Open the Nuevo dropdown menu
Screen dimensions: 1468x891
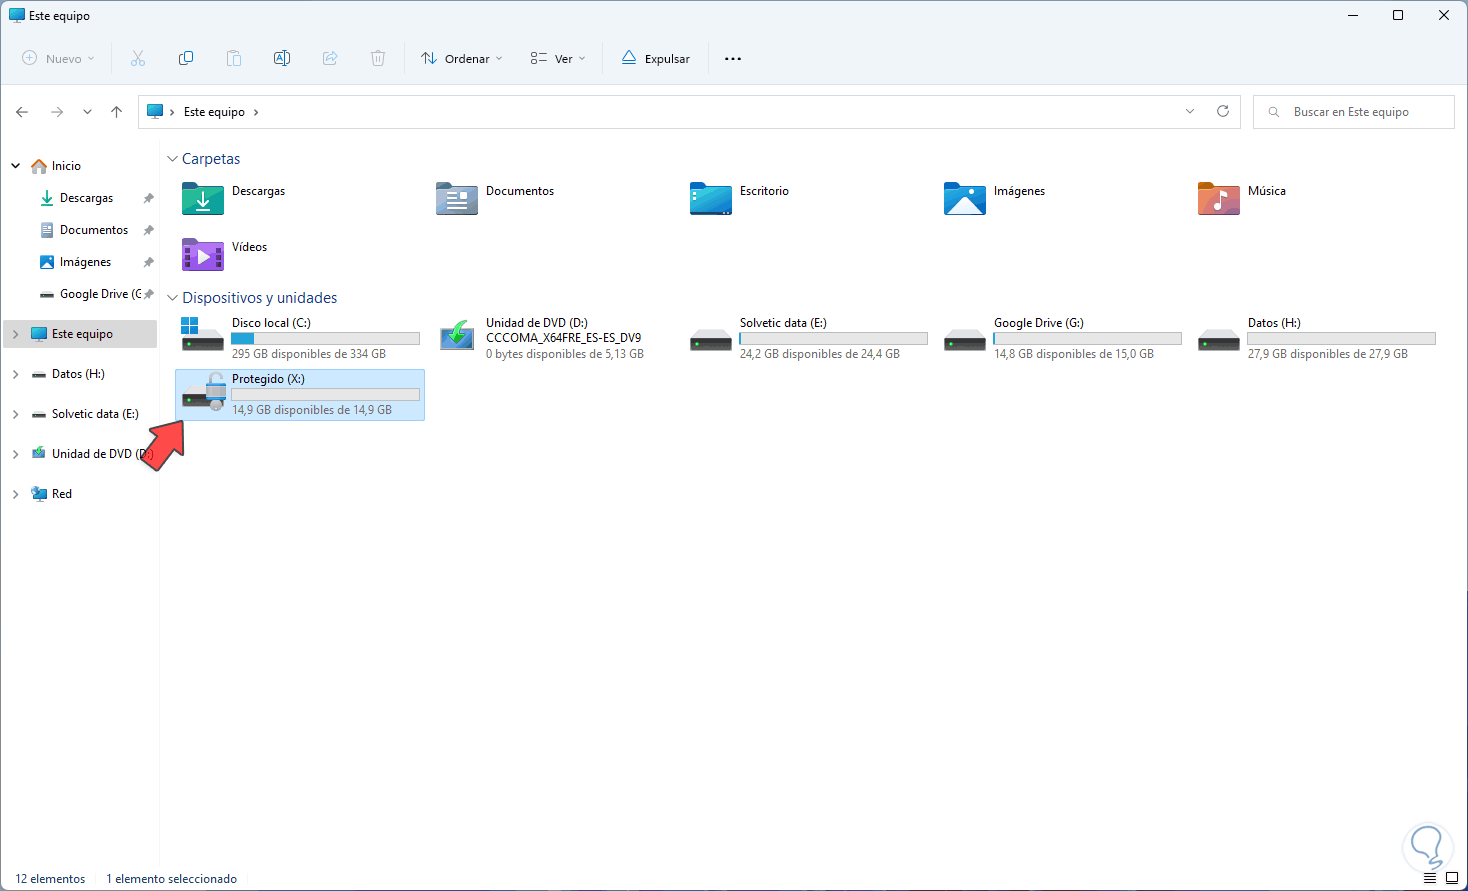pos(59,59)
